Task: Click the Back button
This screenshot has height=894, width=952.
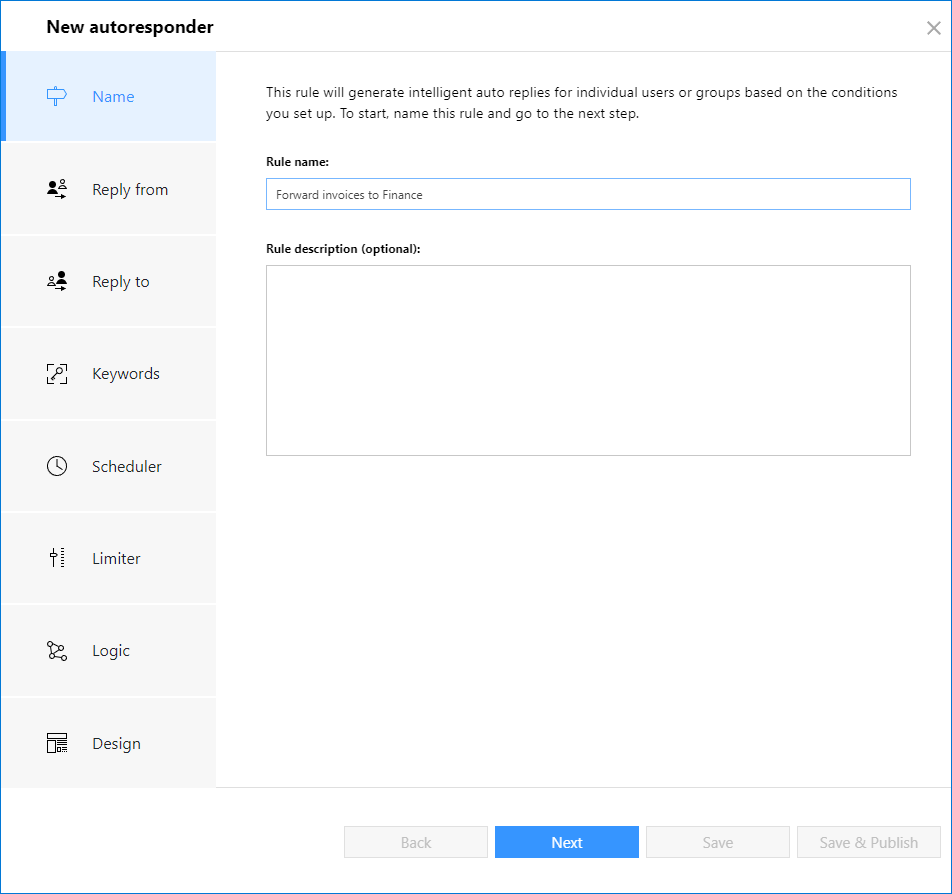Action: (416, 842)
